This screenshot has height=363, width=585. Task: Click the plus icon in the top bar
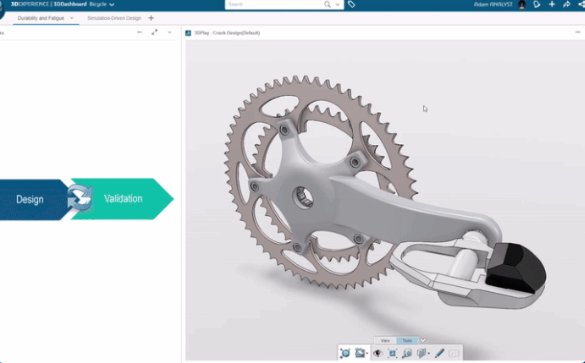click(x=552, y=4)
